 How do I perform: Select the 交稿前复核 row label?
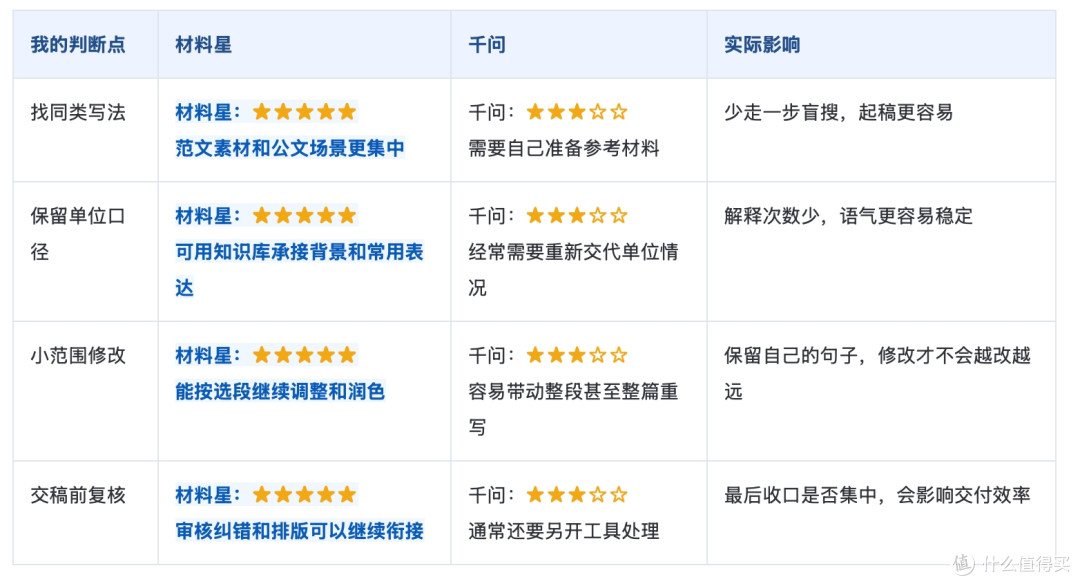click(78, 495)
